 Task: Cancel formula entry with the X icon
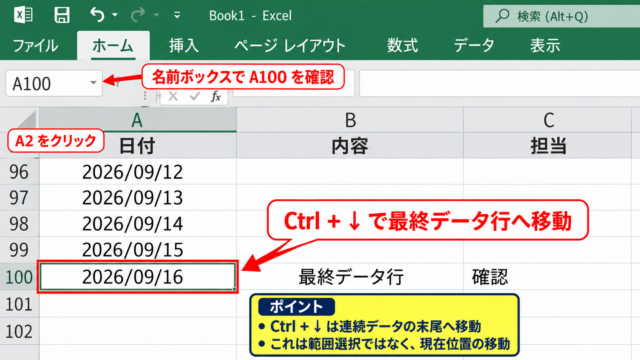[173, 97]
